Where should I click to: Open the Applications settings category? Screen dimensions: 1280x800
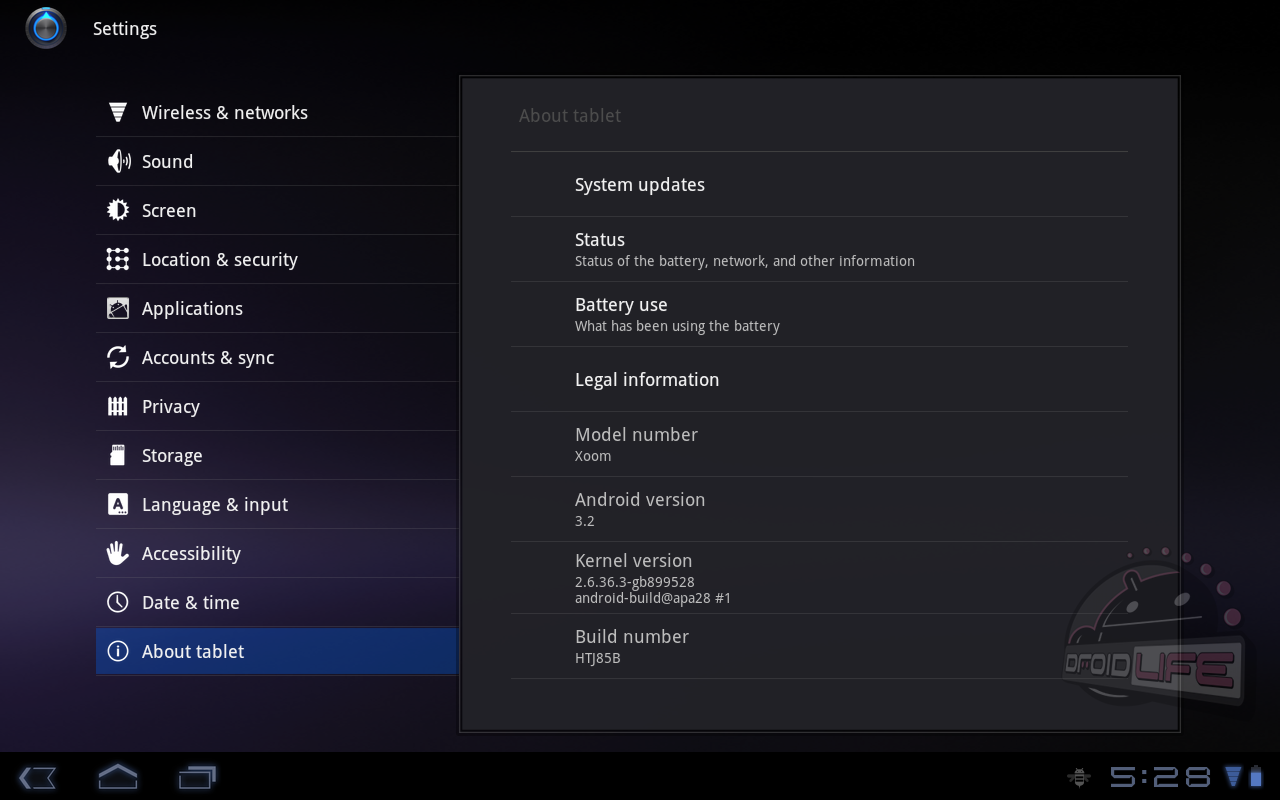click(192, 308)
